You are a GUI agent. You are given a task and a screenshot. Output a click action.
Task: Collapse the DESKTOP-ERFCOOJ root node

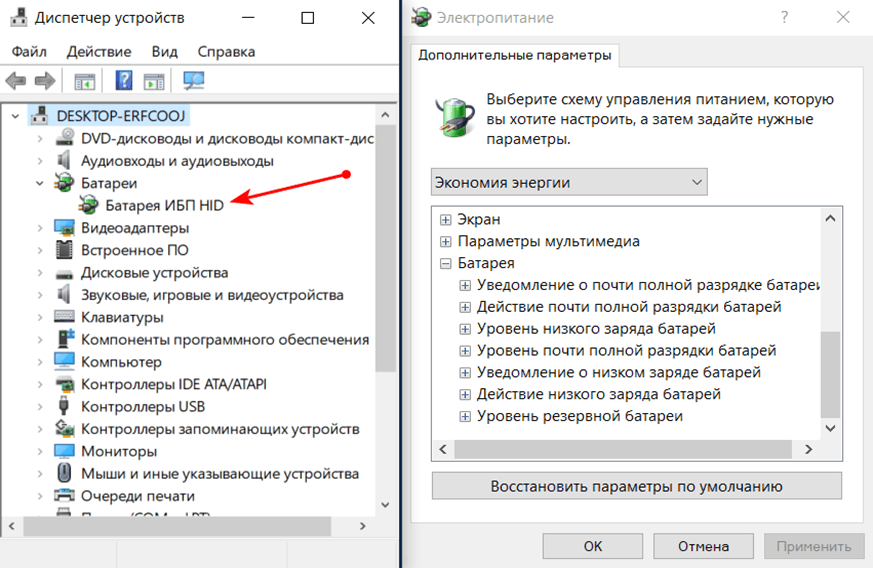tap(16, 116)
